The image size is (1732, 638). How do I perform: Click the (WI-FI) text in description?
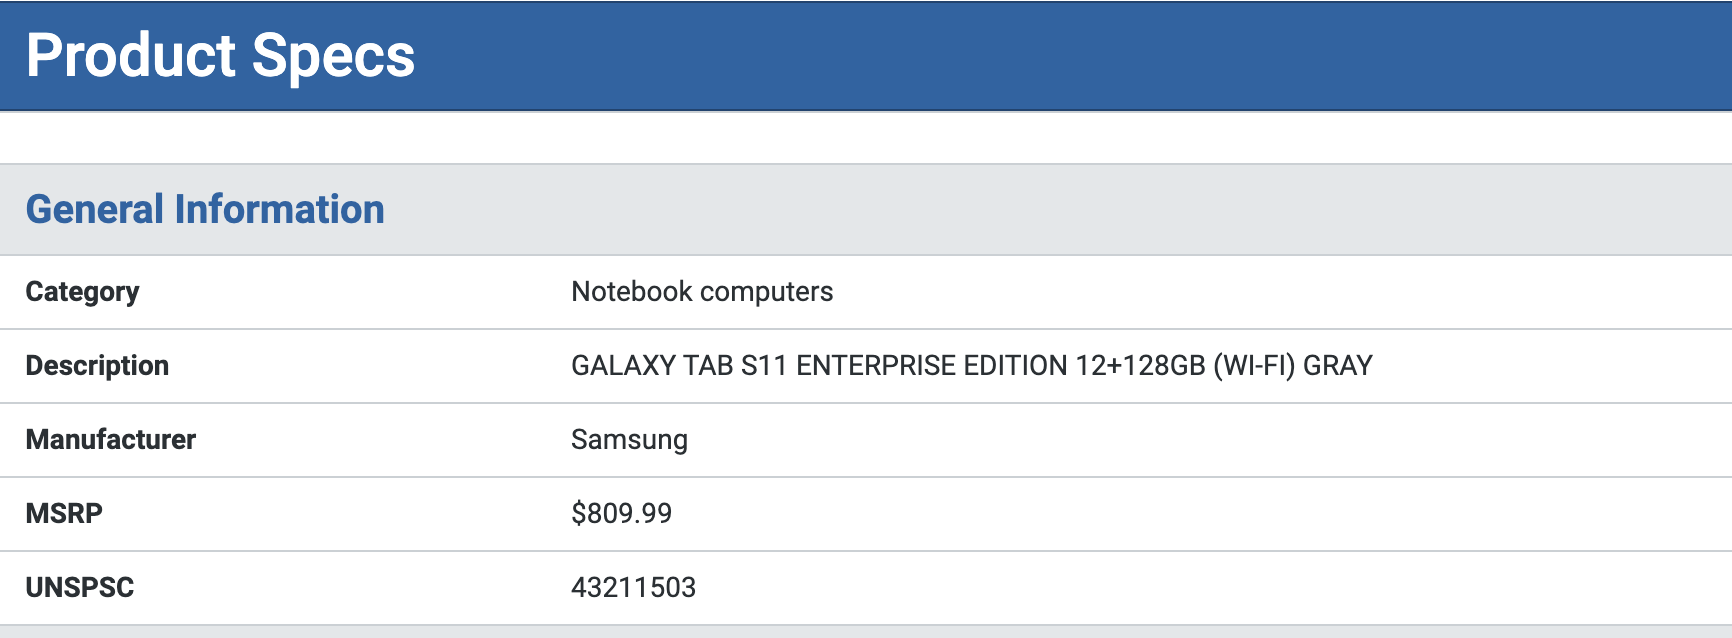(x=1254, y=366)
